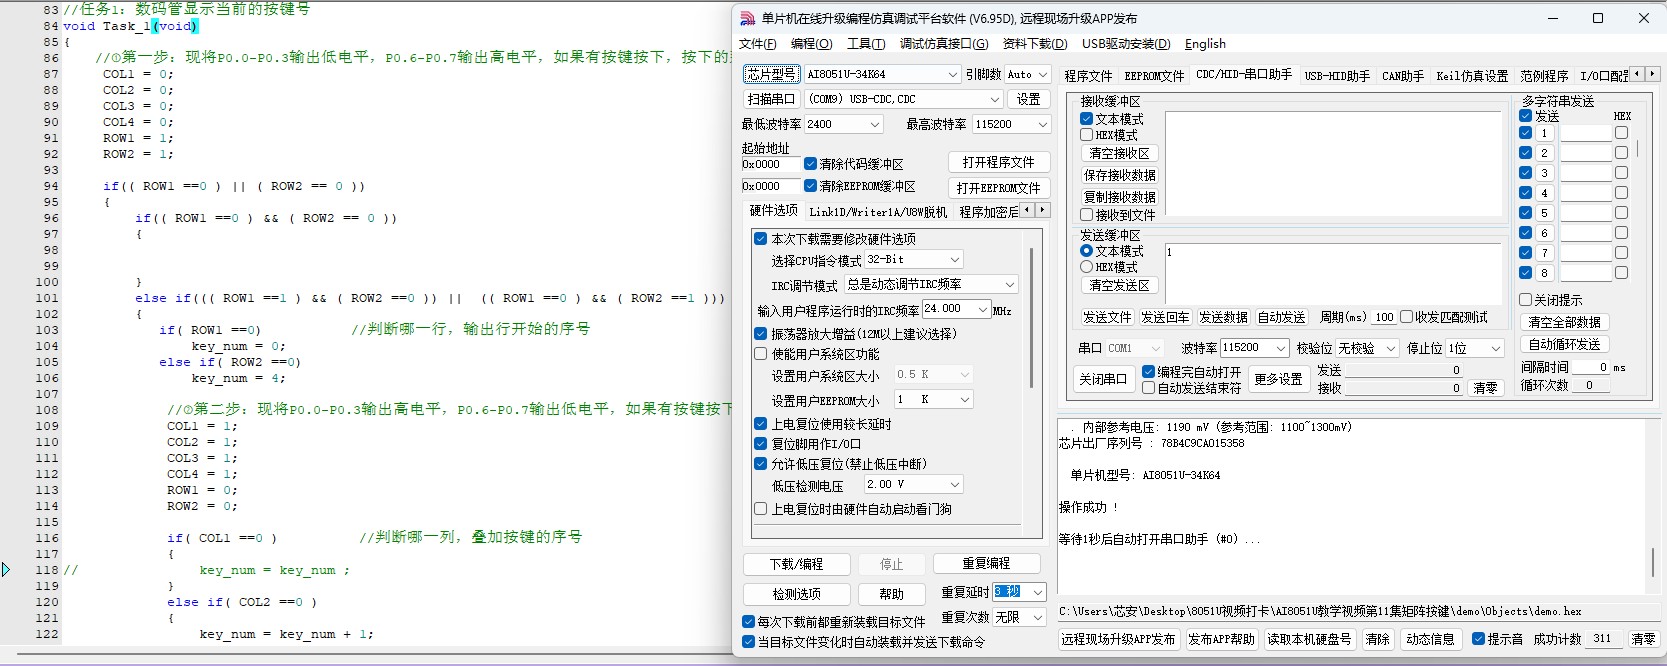Click the first 起始地址 0x0000 field
Screen dimensions: 1667x666
(x=771, y=164)
